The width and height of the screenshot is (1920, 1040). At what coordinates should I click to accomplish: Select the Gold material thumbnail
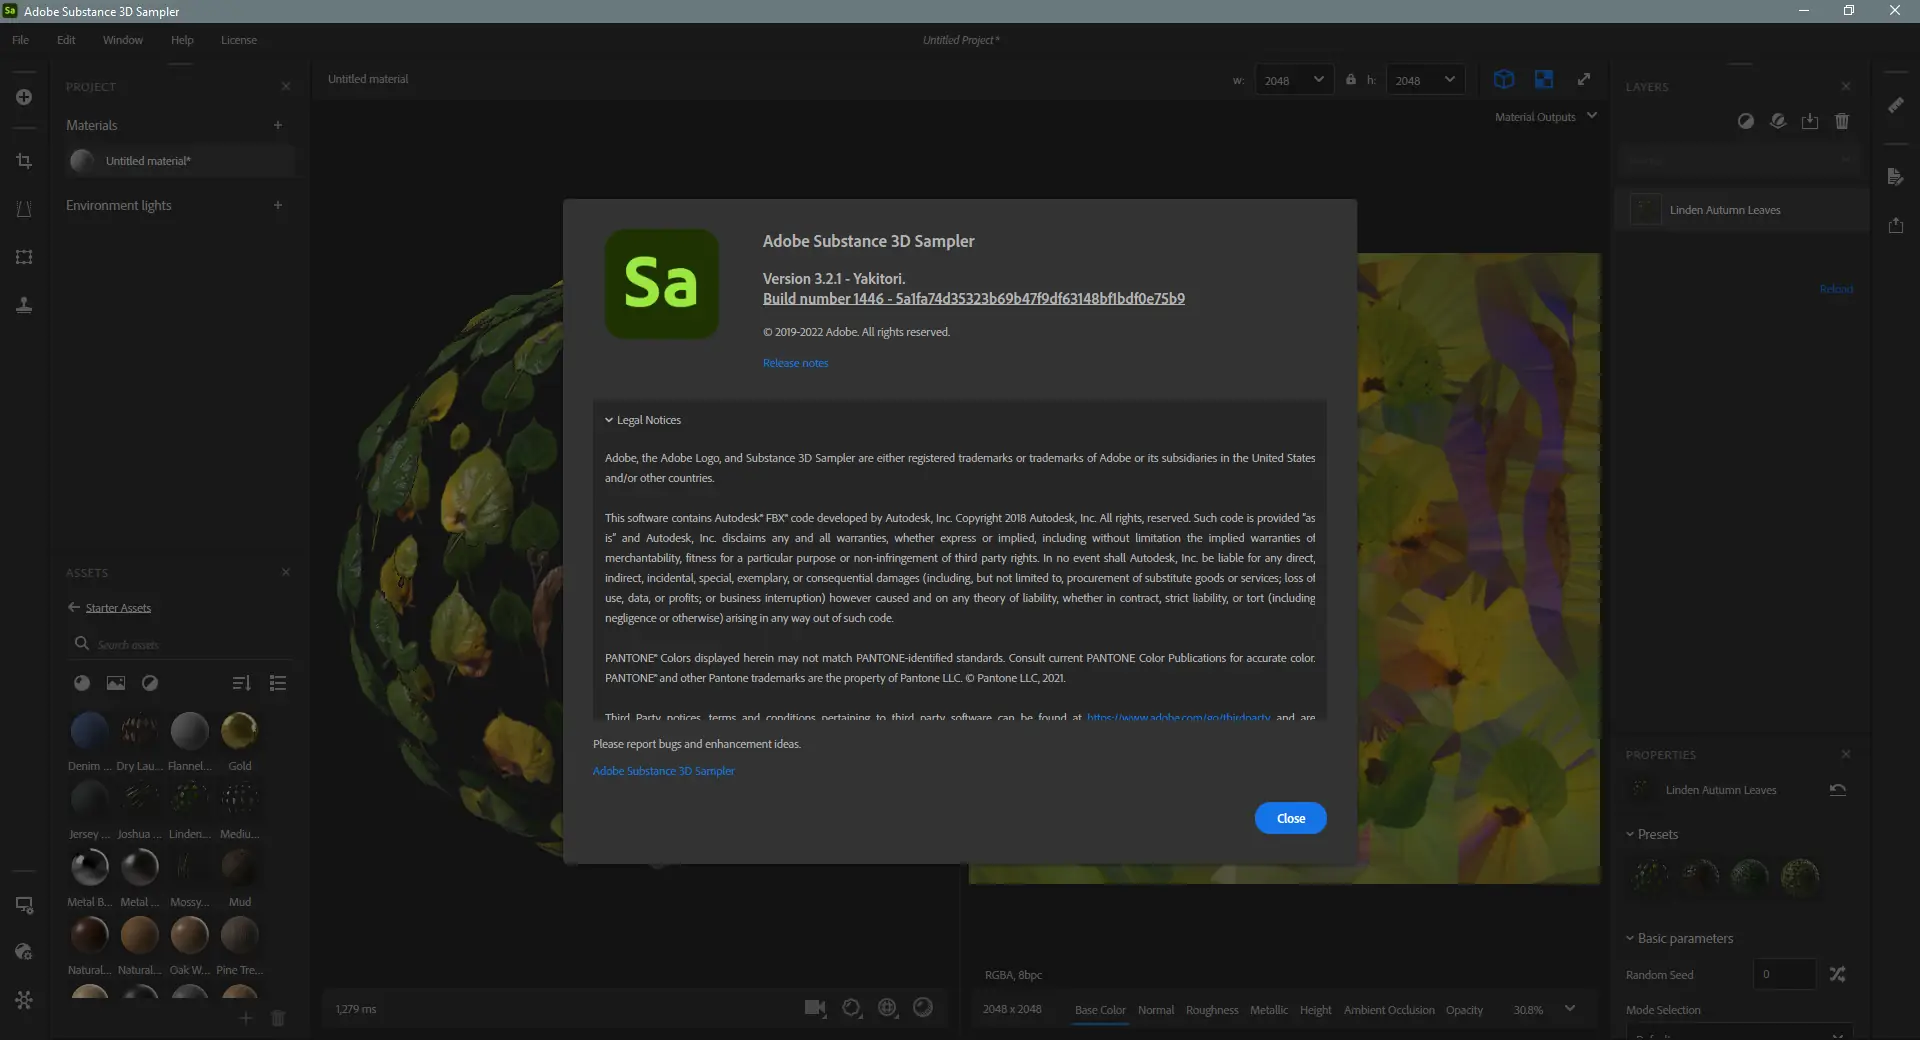(x=240, y=731)
